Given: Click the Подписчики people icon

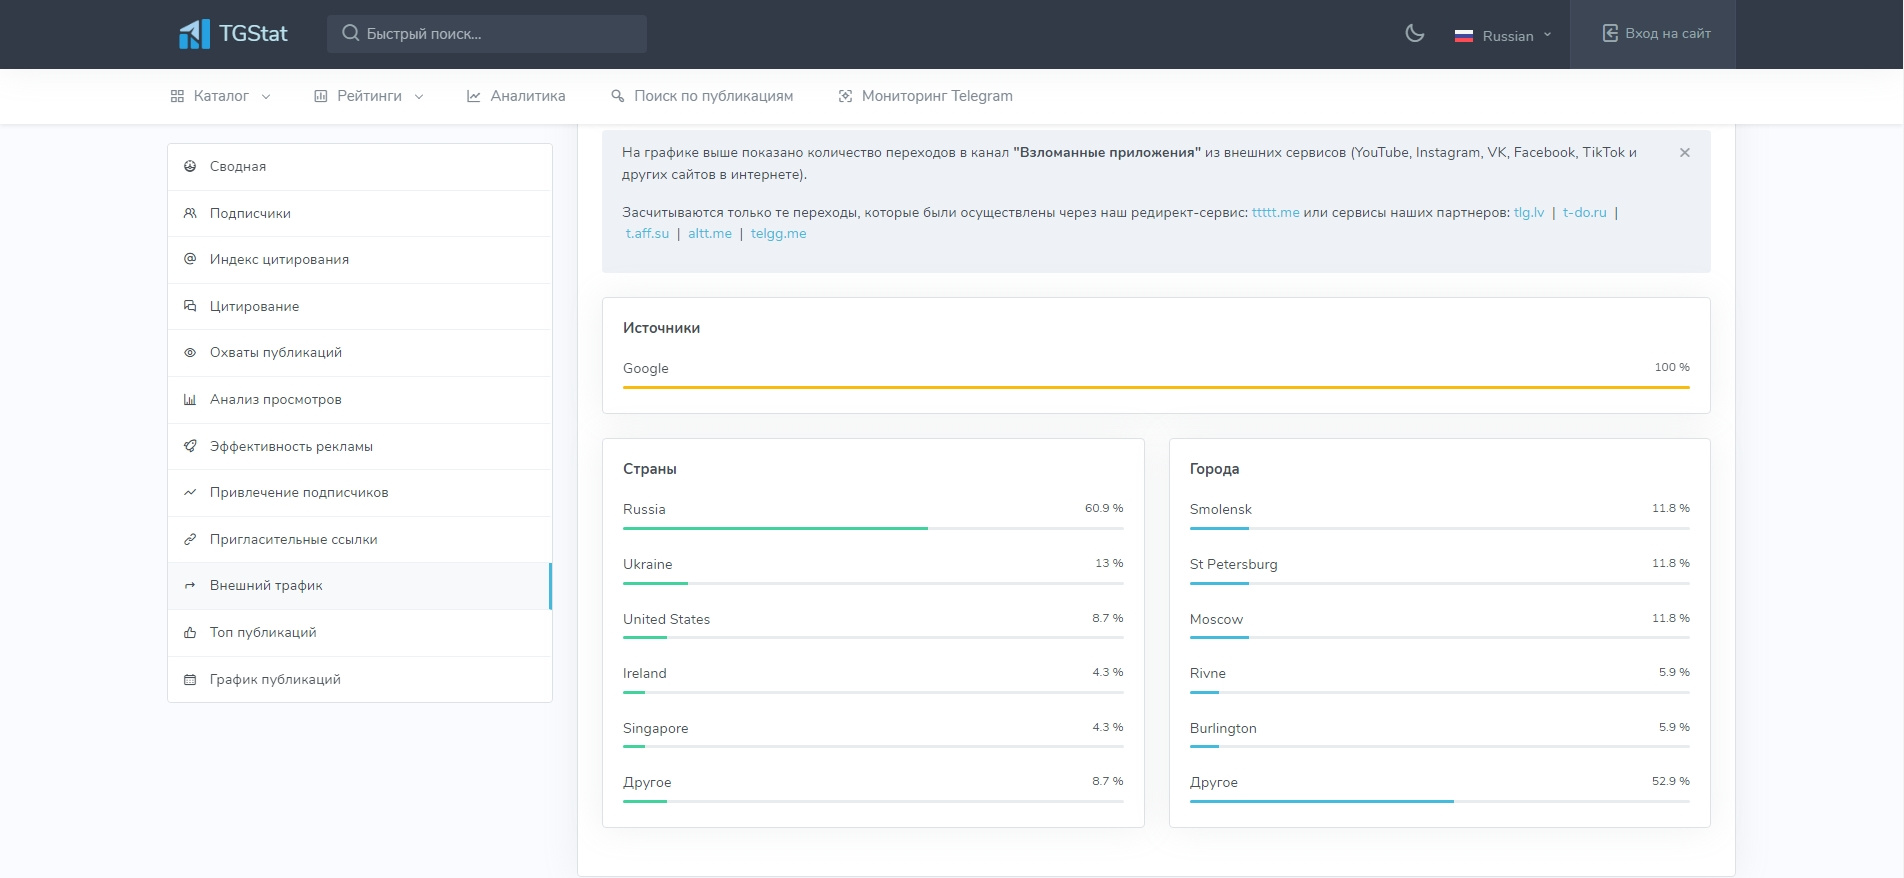Looking at the screenshot, I should coord(190,213).
